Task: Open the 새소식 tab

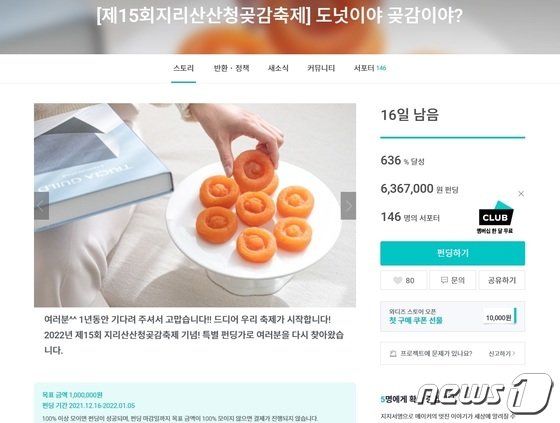Action: tap(278, 68)
